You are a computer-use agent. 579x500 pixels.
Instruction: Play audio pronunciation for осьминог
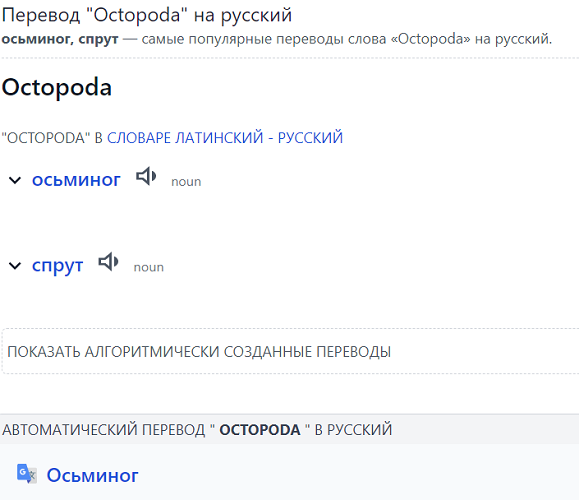tap(146, 176)
